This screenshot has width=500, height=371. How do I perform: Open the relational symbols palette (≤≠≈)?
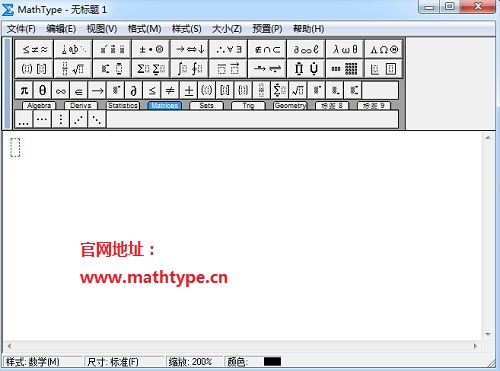click(x=34, y=49)
